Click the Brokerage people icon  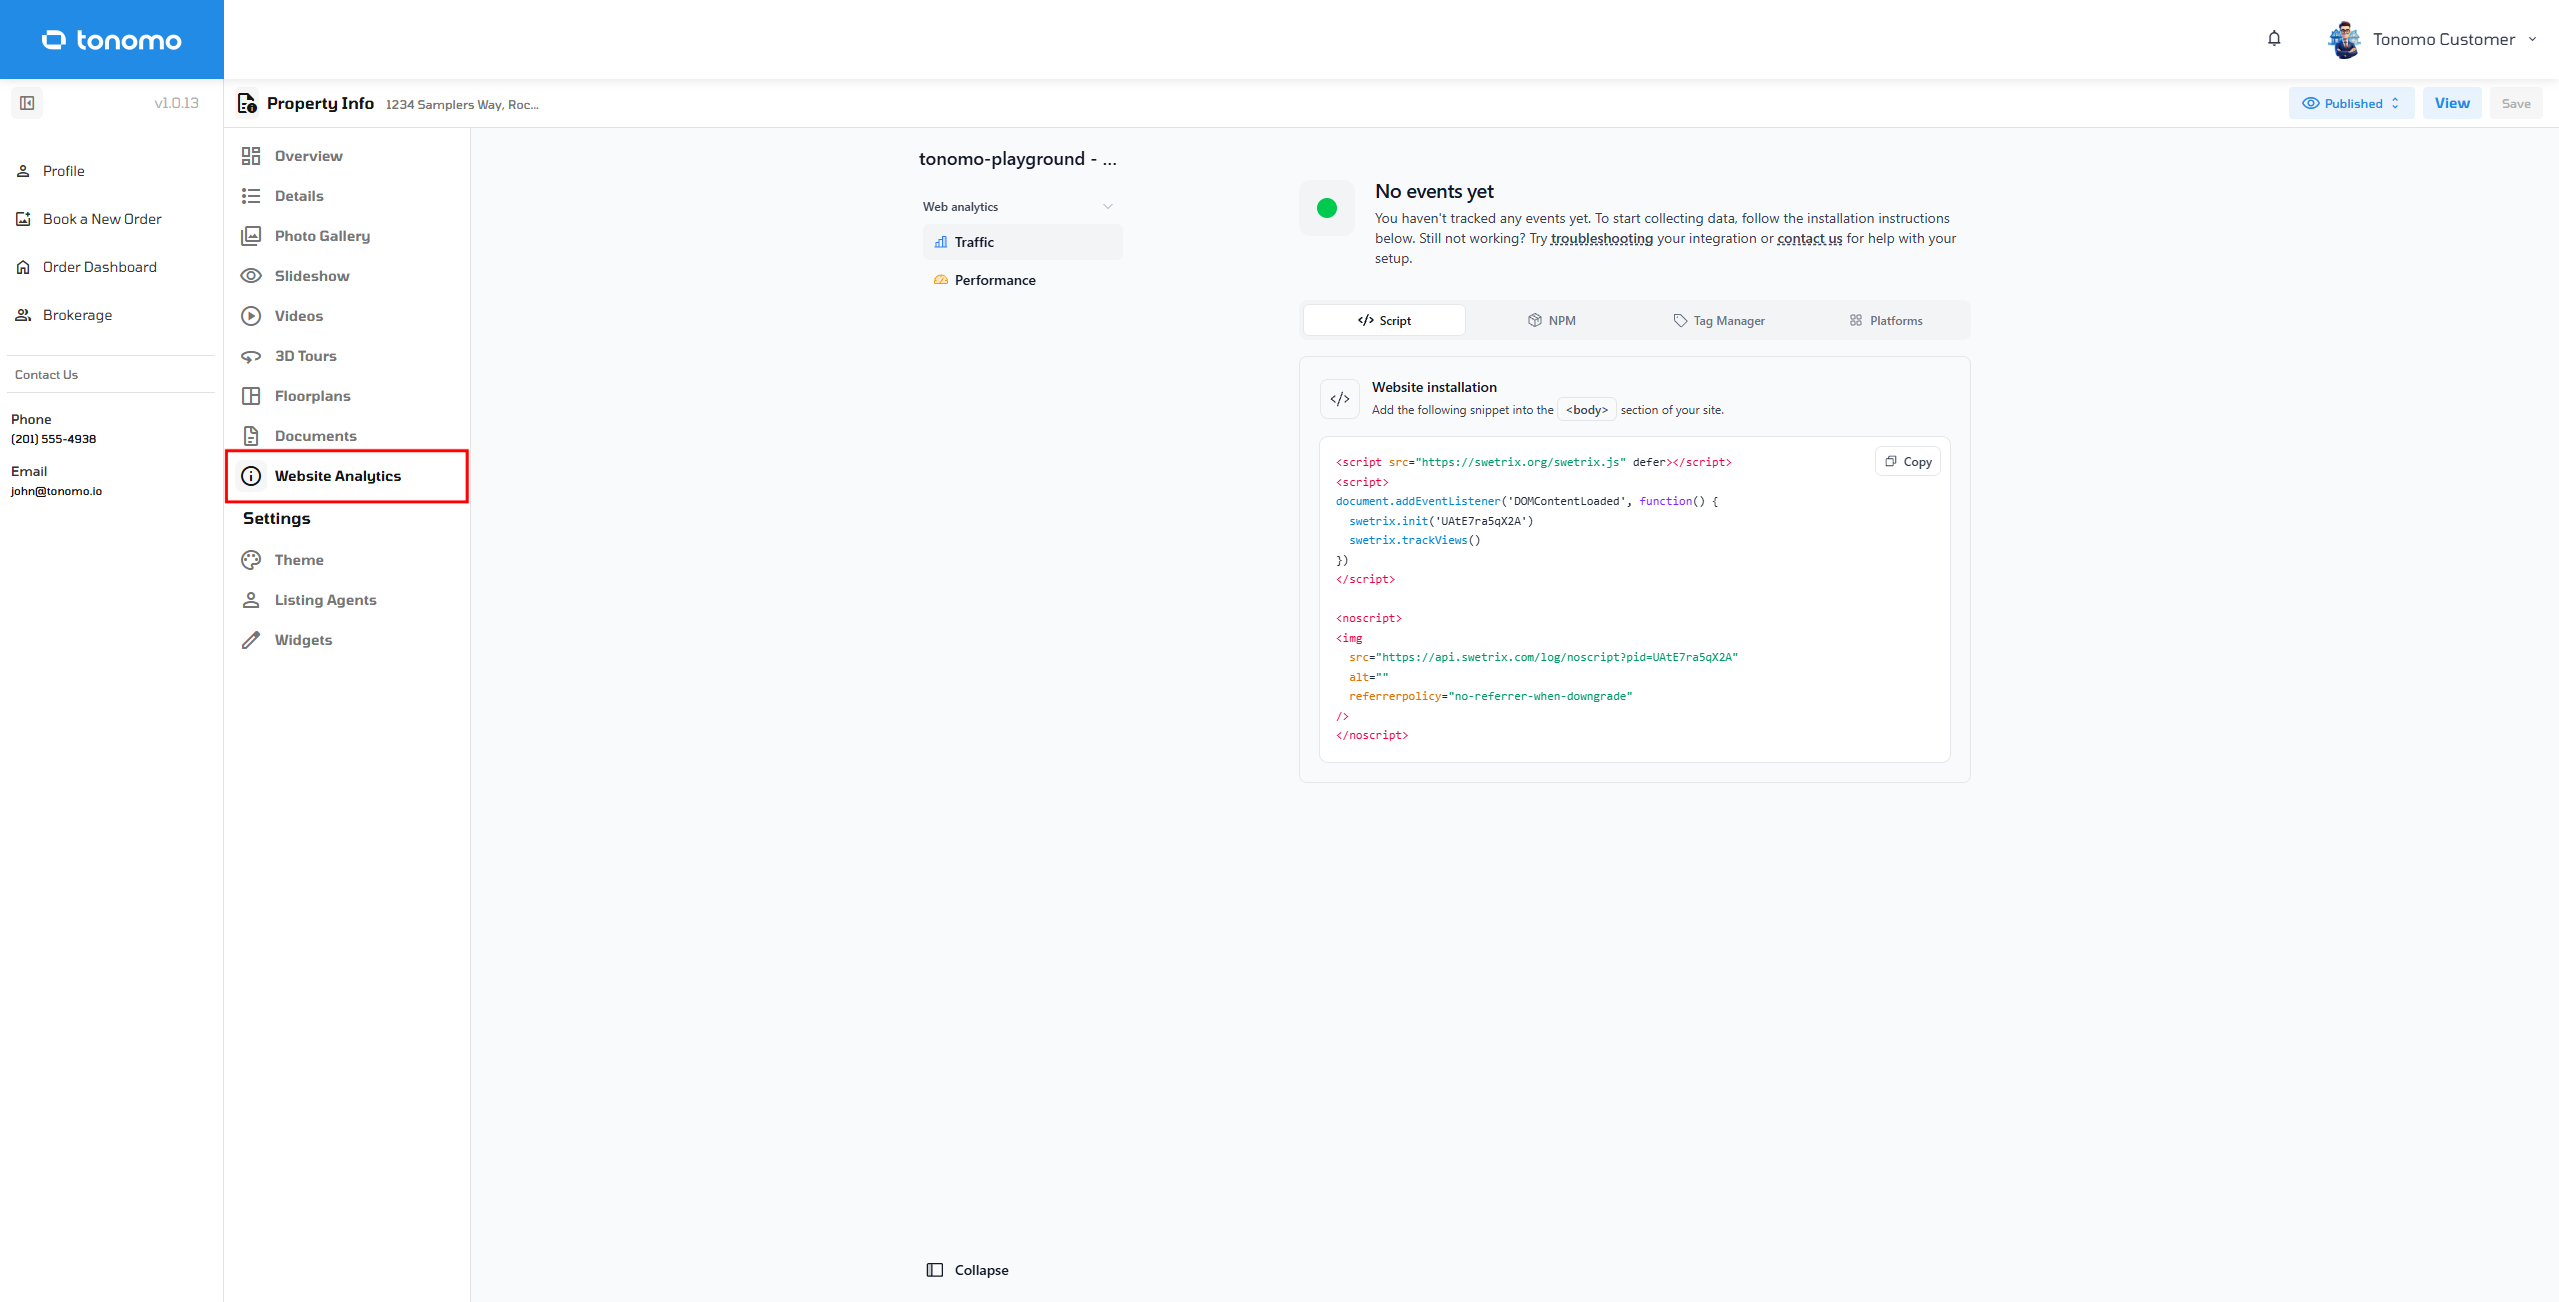click(x=23, y=315)
